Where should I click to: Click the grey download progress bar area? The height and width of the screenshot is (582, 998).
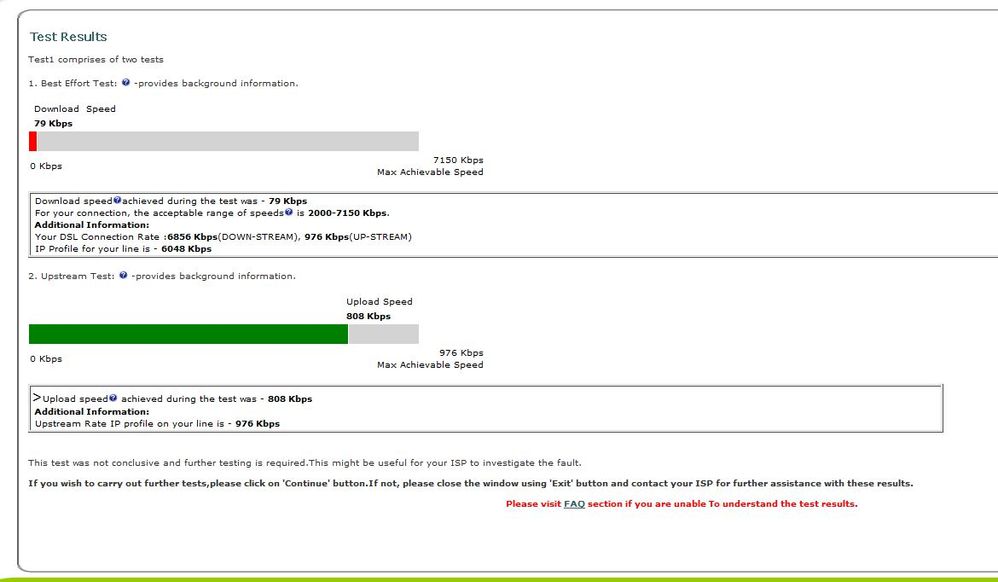228,141
